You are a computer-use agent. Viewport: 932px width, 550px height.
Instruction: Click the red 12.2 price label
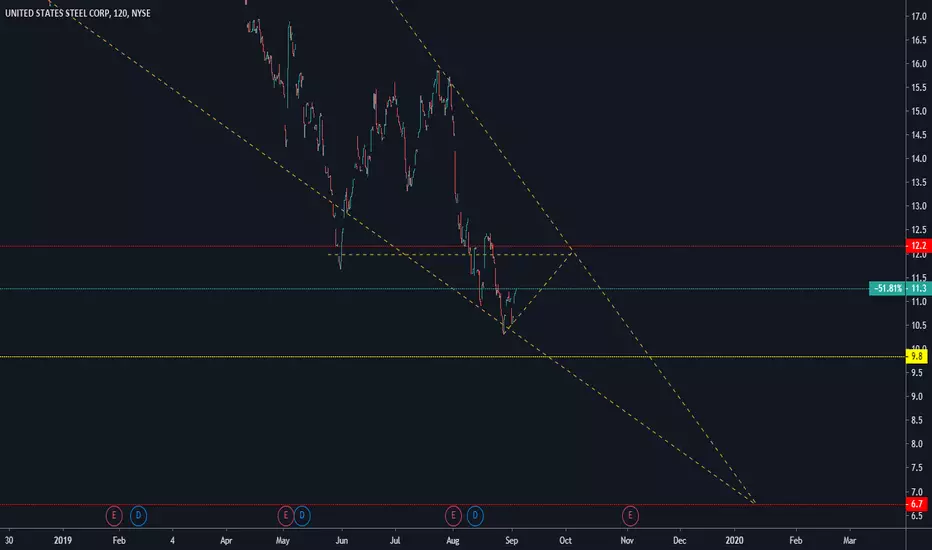click(x=918, y=246)
